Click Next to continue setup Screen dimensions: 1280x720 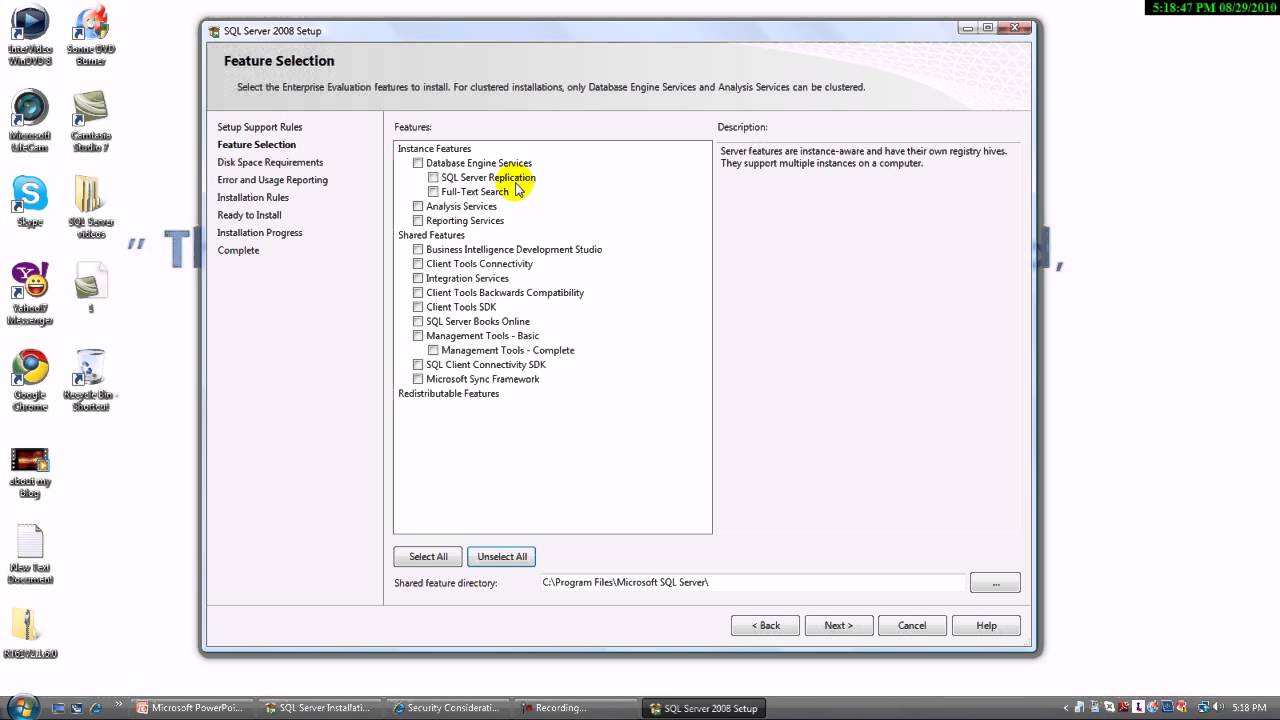(839, 625)
